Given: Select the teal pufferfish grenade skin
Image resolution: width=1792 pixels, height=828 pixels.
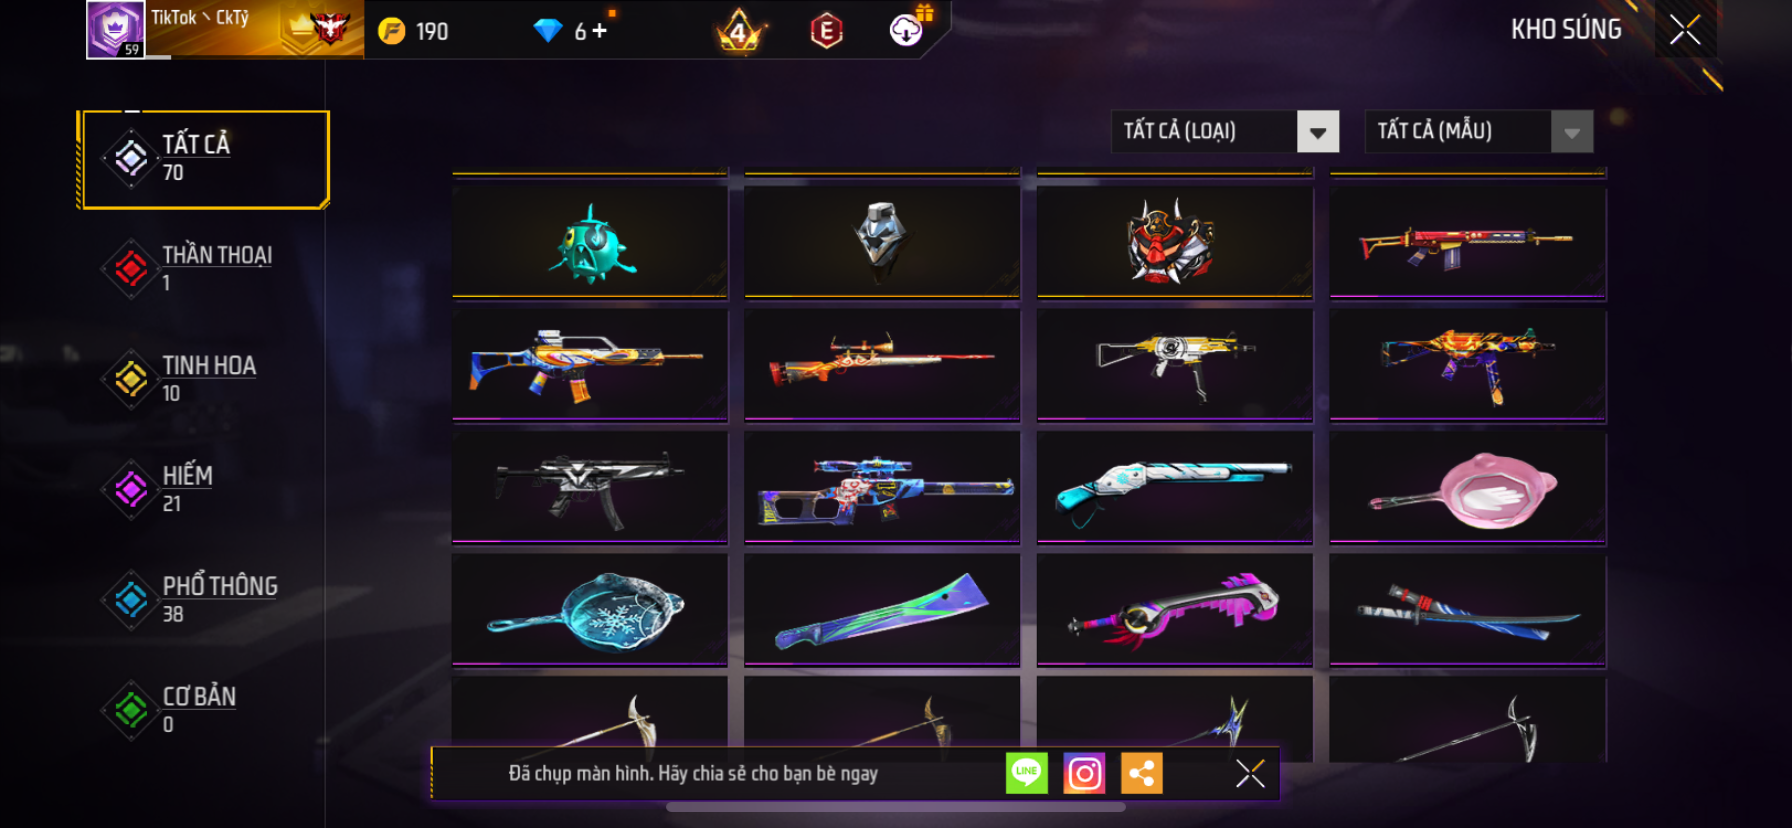Looking at the screenshot, I should pos(590,243).
